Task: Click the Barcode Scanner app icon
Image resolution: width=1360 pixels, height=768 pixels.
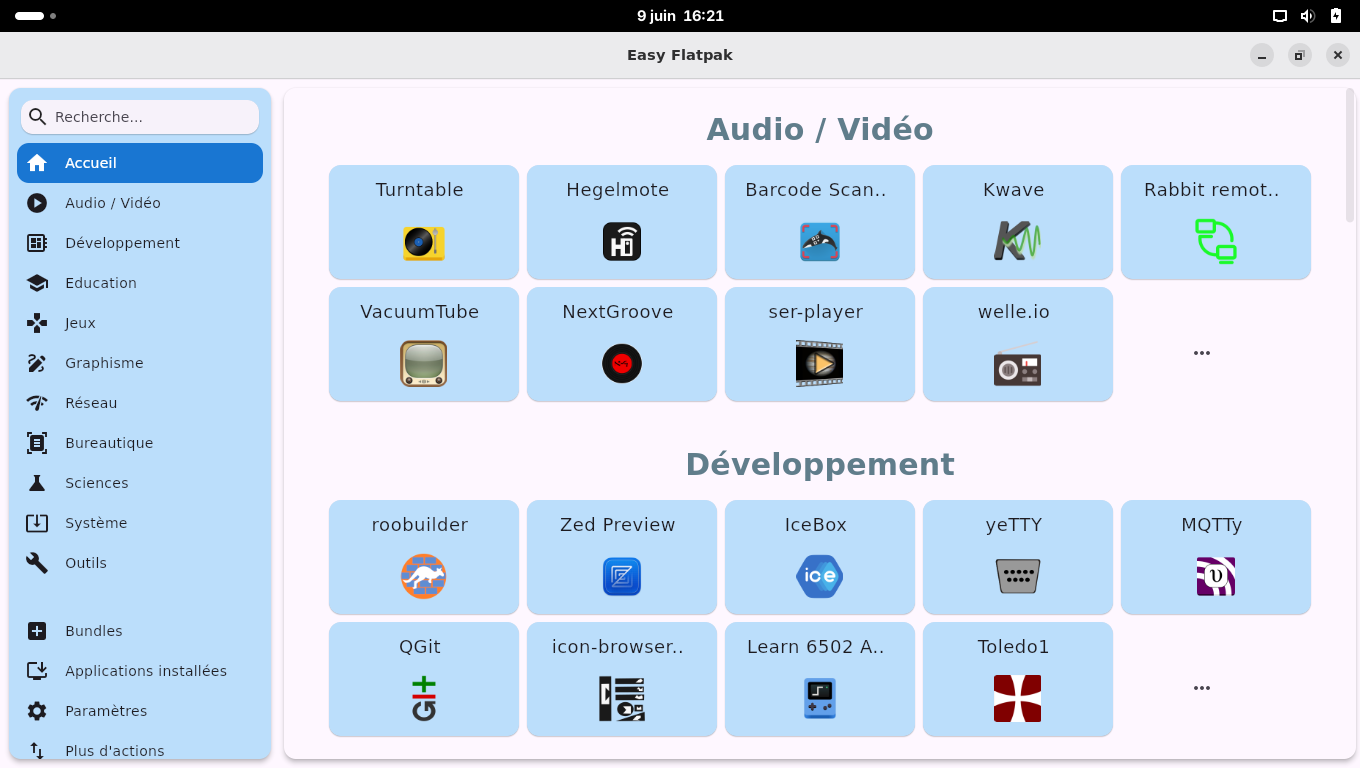Action: pos(820,242)
